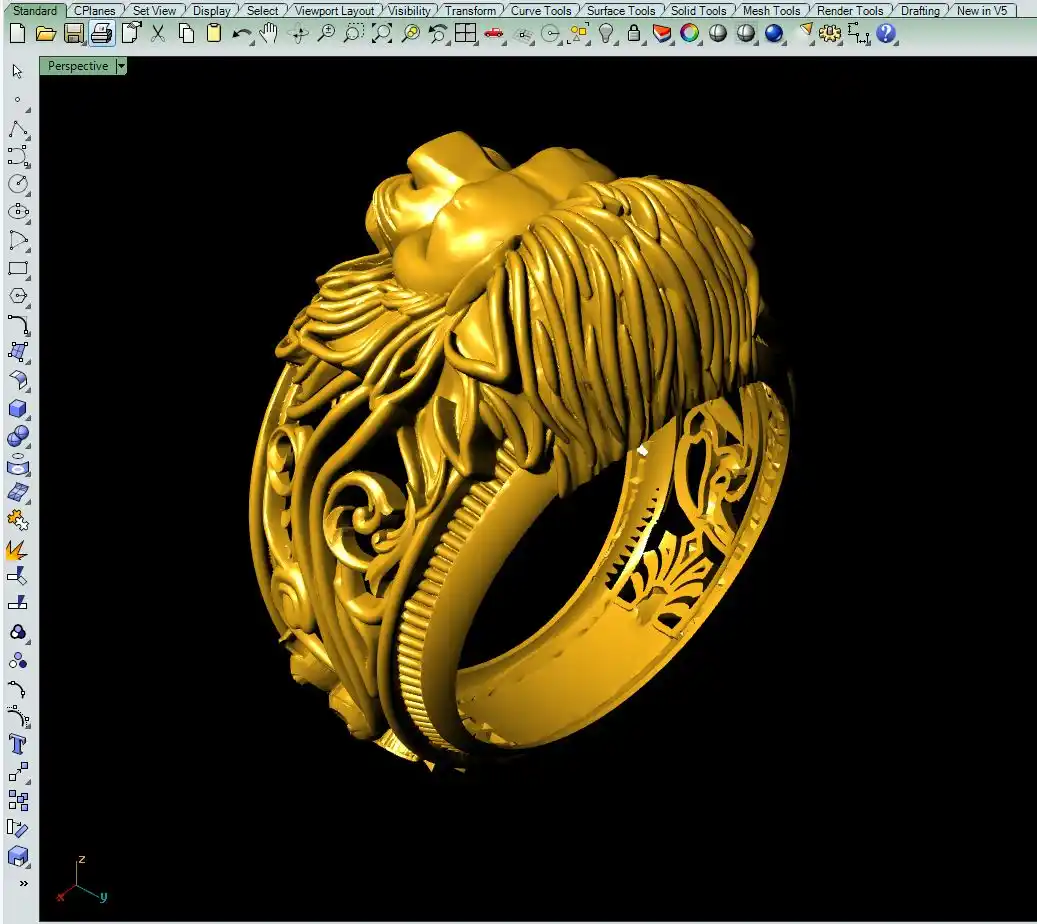Screen dimensions: 1037x924
Task: Open the Perspective viewport dropdown arrow
Action: (x=121, y=66)
